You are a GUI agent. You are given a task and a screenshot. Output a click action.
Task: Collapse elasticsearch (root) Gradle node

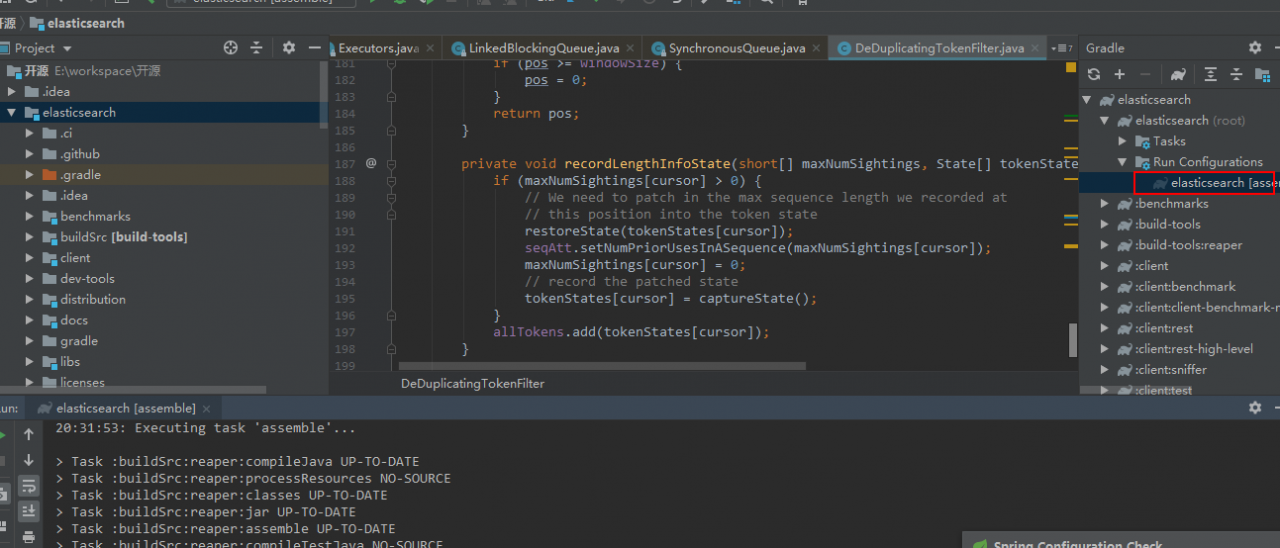pos(1105,121)
